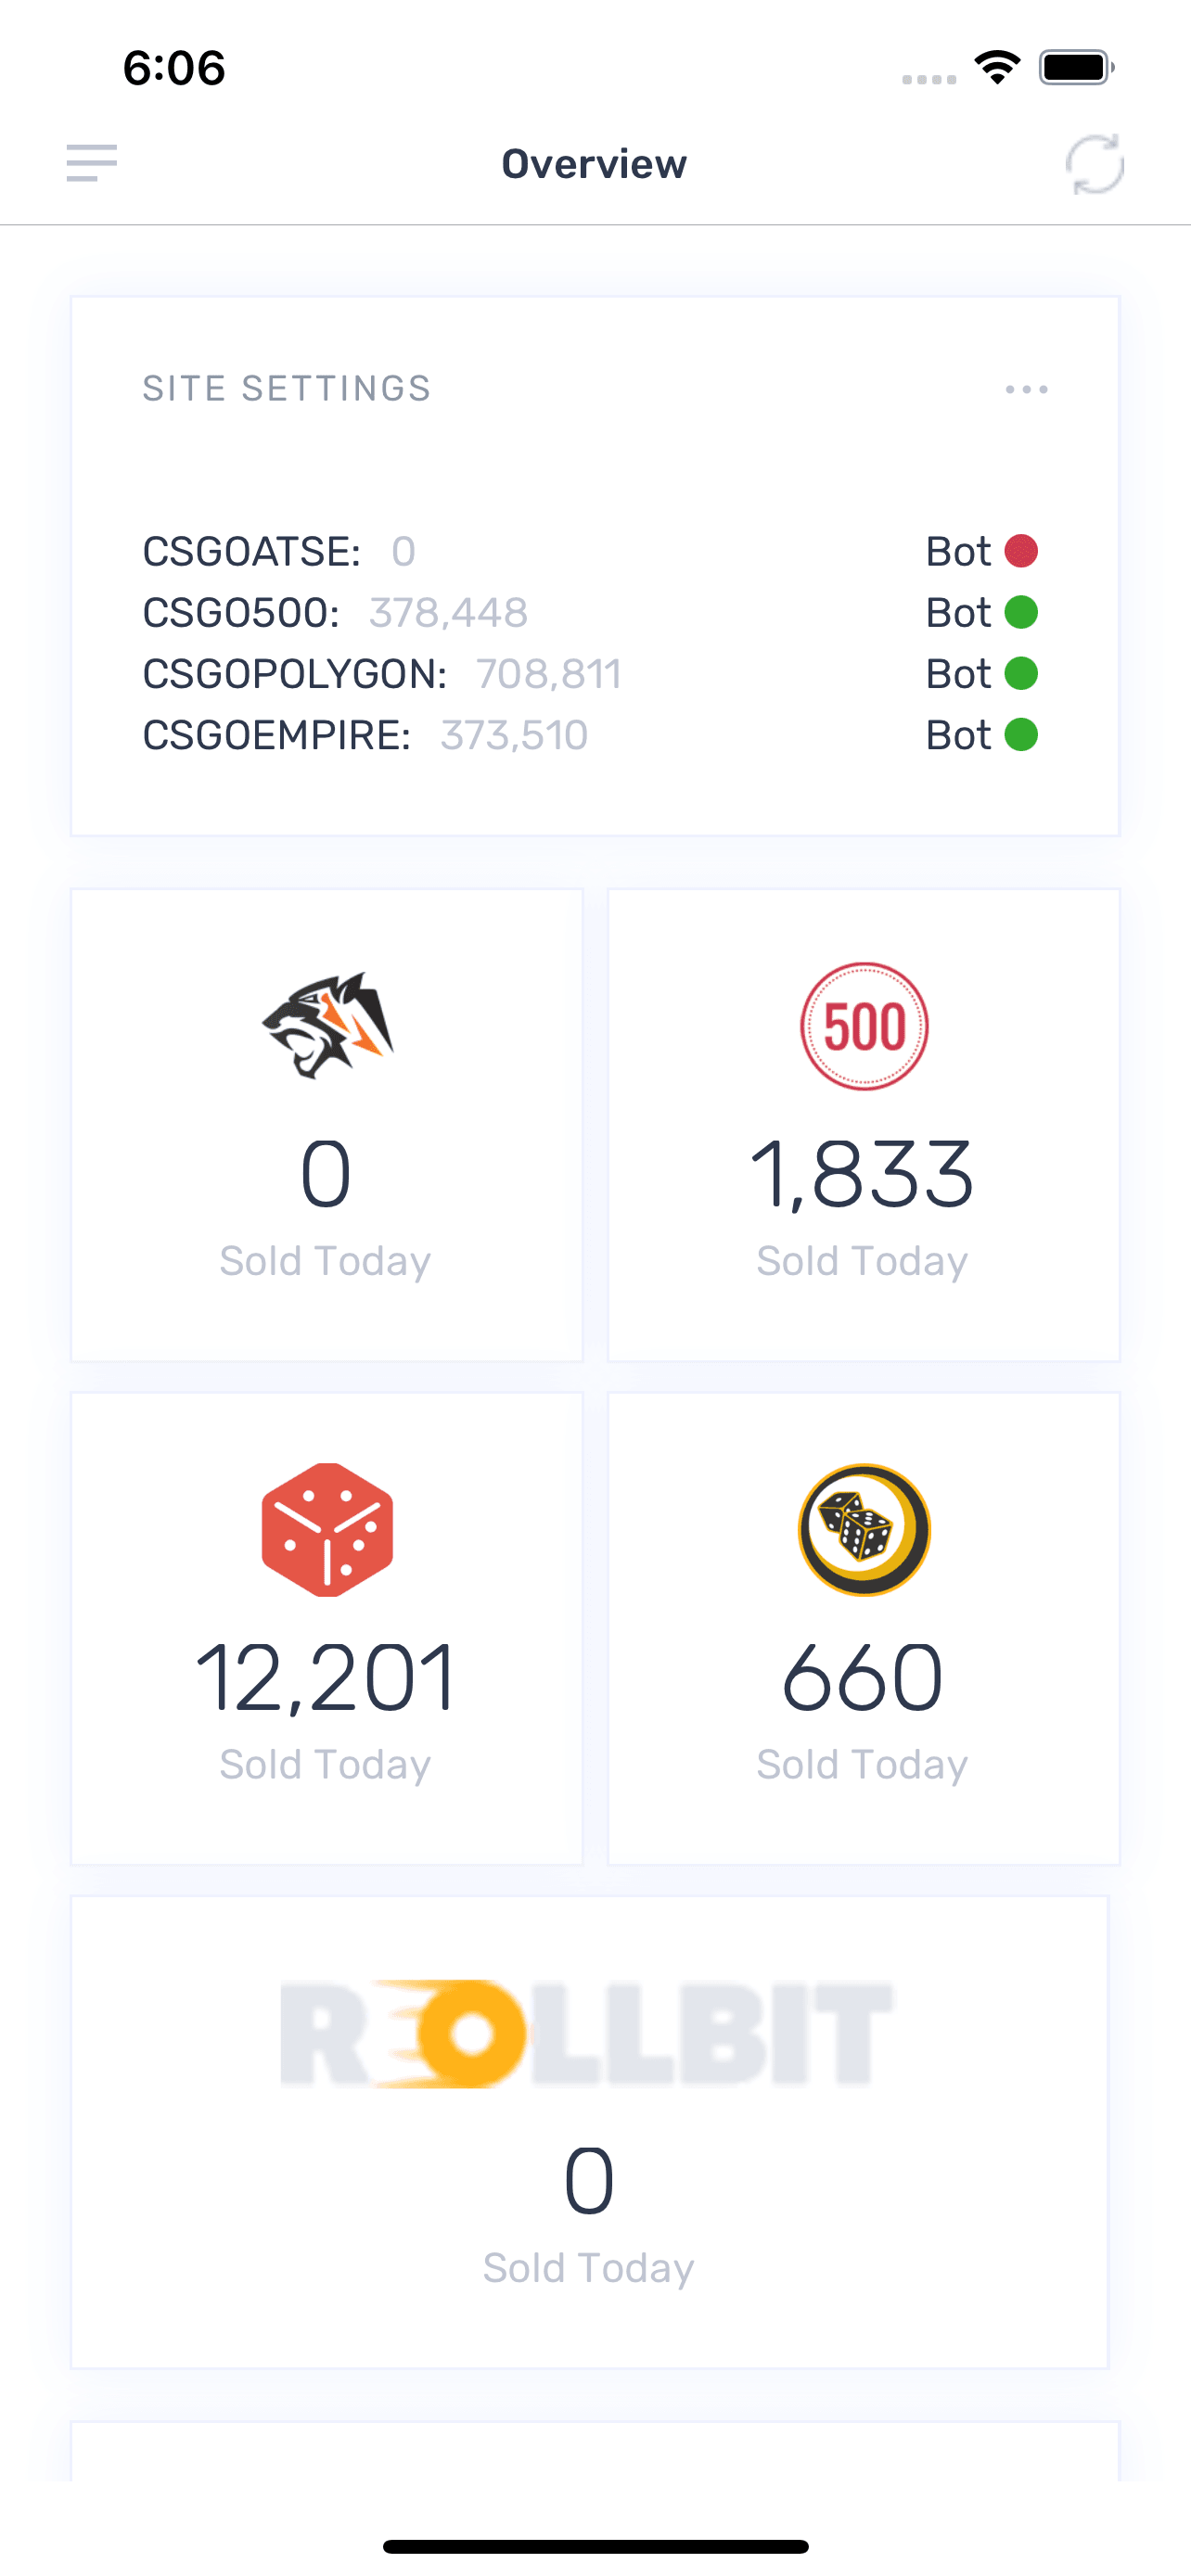This screenshot has height=2576, width=1191.
Task: Select the CSGO500 value 378,448
Action: tap(448, 612)
